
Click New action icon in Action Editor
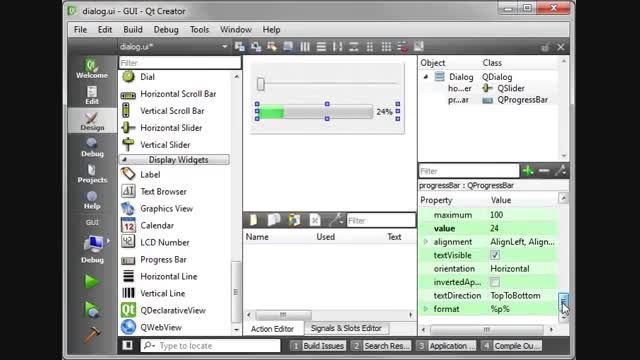(253, 220)
